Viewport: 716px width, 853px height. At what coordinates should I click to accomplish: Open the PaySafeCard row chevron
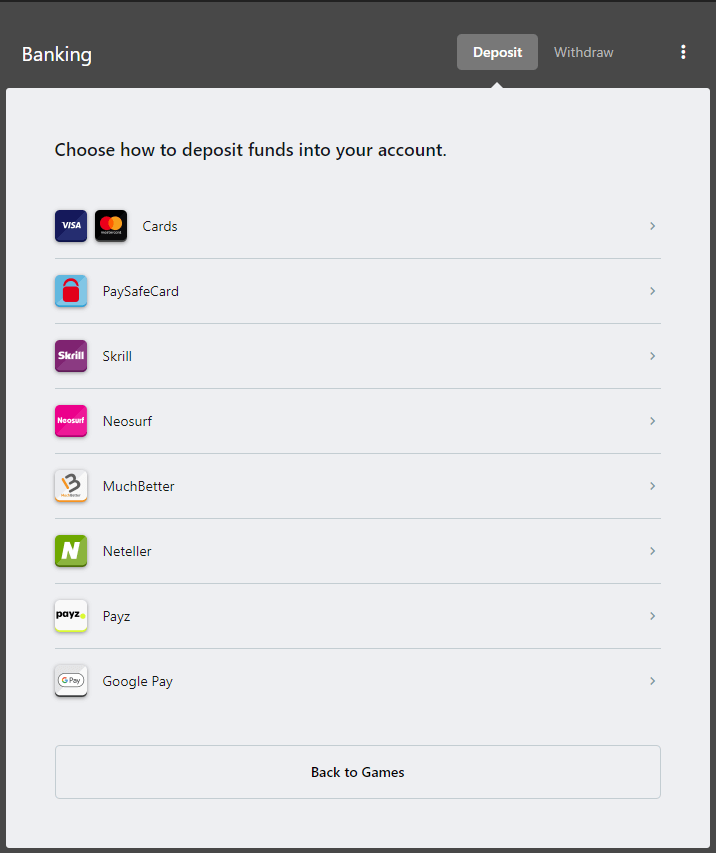652,291
